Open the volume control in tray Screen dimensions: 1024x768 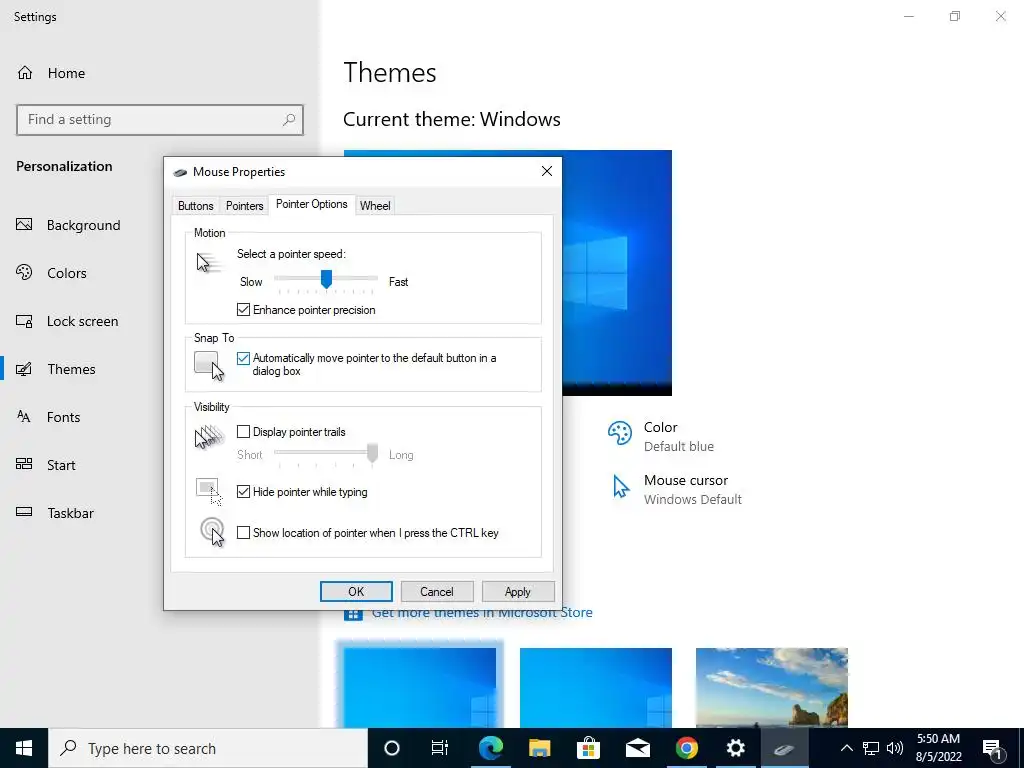click(x=895, y=748)
